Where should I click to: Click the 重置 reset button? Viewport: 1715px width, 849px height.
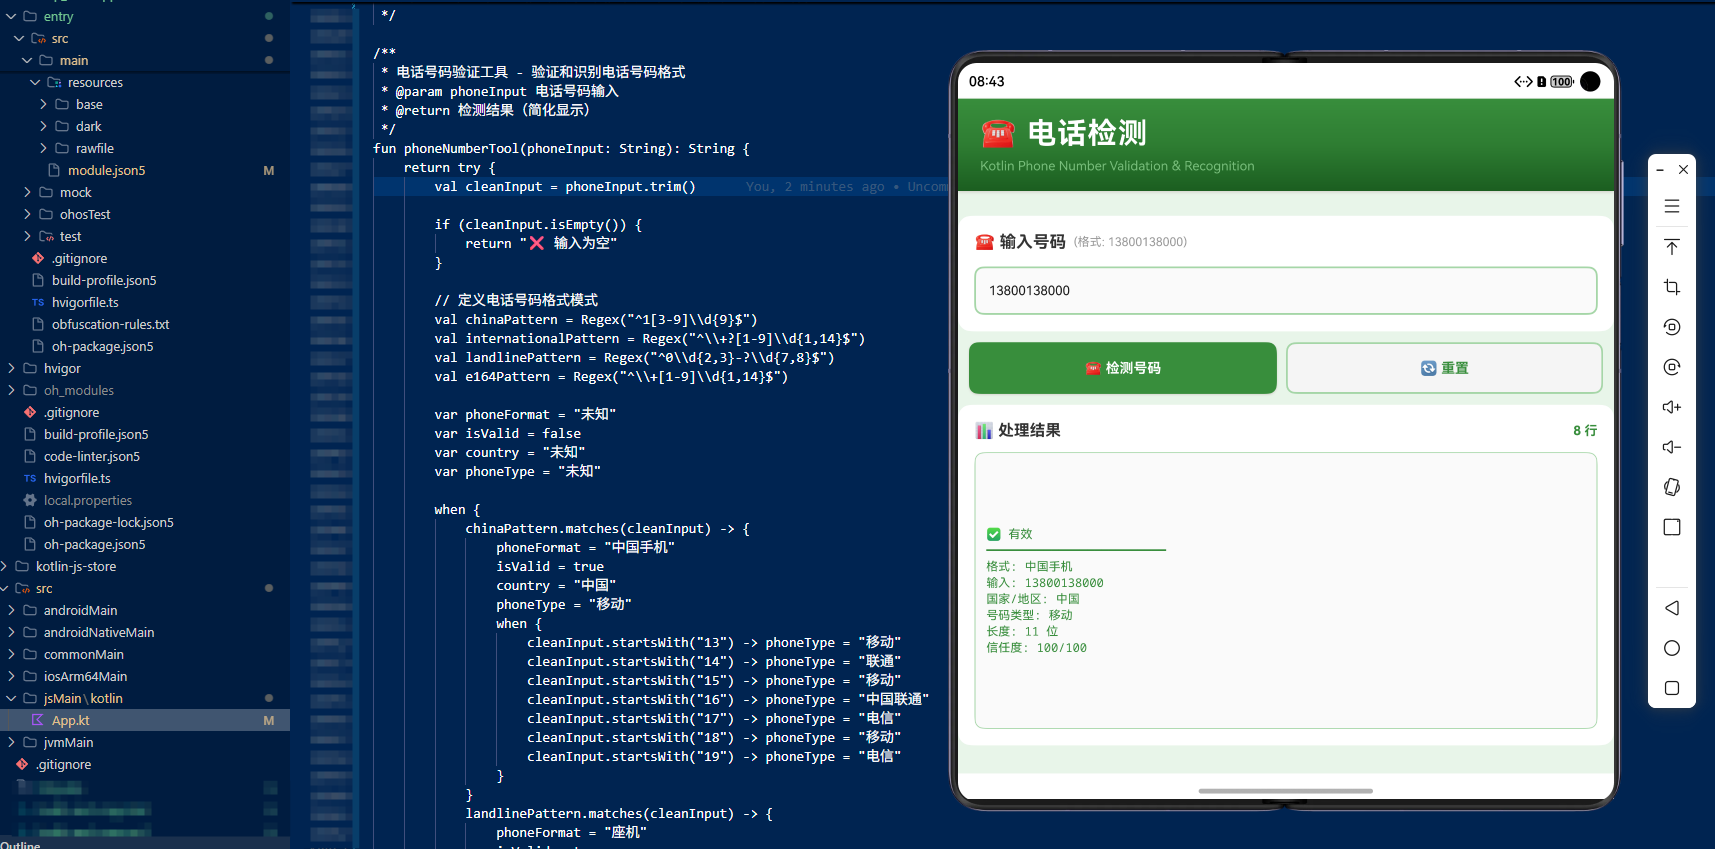pyautogui.click(x=1444, y=368)
